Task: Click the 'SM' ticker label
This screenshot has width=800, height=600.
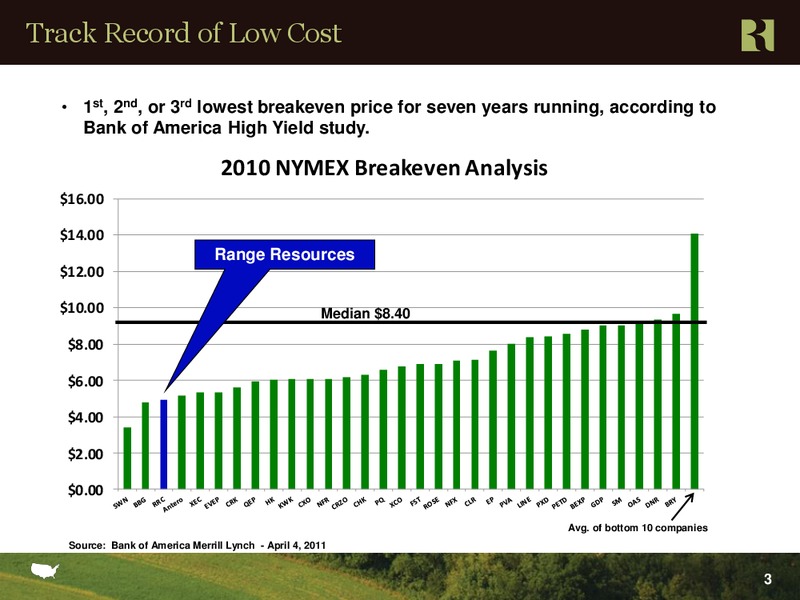Action: coord(617,501)
